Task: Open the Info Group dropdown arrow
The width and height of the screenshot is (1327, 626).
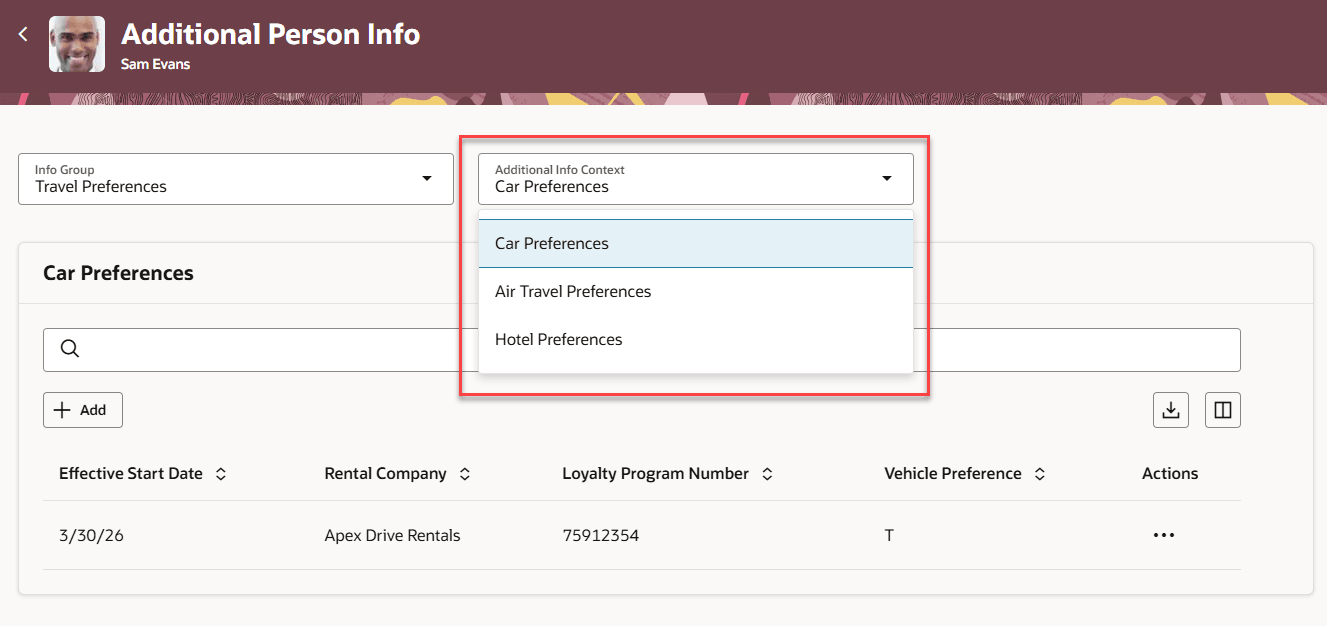Action: [x=427, y=178]
